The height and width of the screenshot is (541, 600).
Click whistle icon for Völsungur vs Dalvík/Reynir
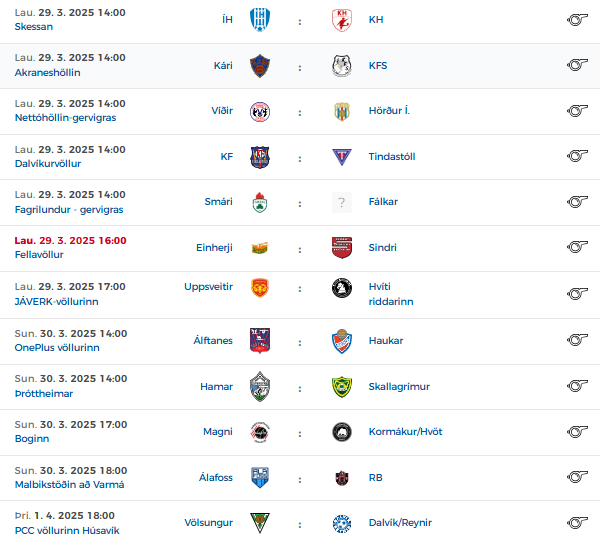pyautogui.click(x=577, y=522)
